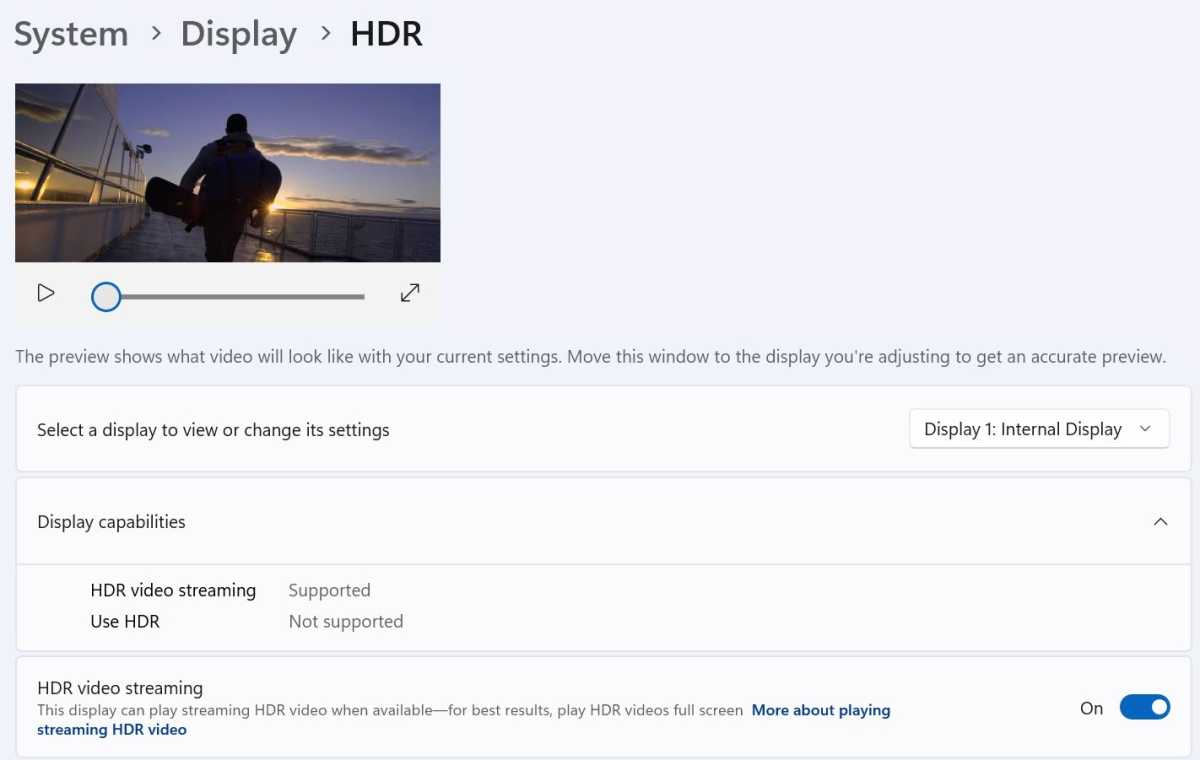This screenshot has width=1200, height=760.
Task: Turn off the HDR video streaming toggle
Action: pyautogui.click(x=1145, y=708)
